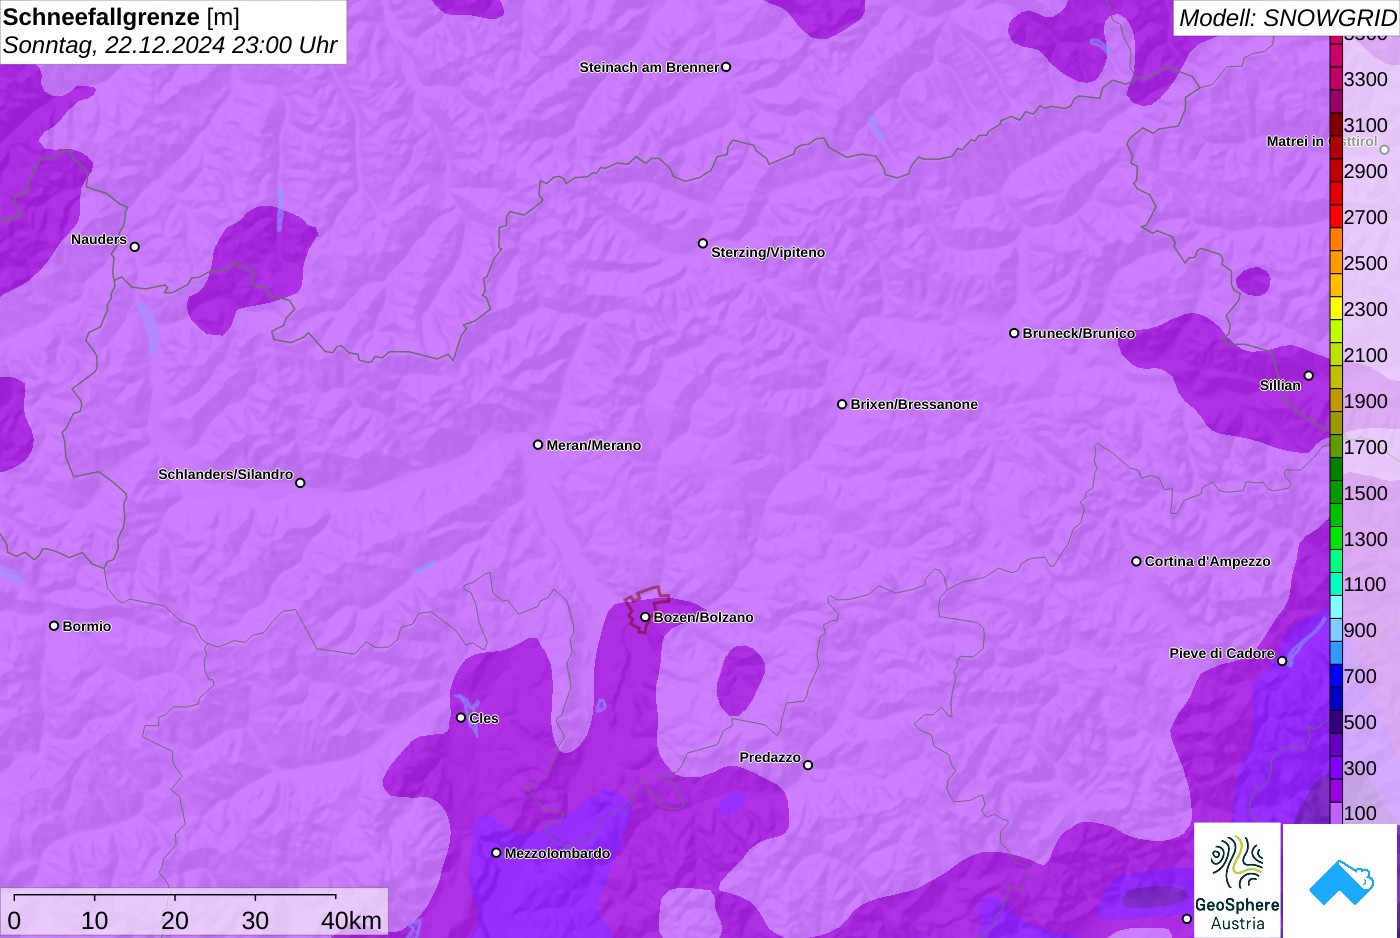The width and height of the screenshot is (1400, 938).
Task: Click the Predazzo location marker dot
Action: click(x=808, y=765)
